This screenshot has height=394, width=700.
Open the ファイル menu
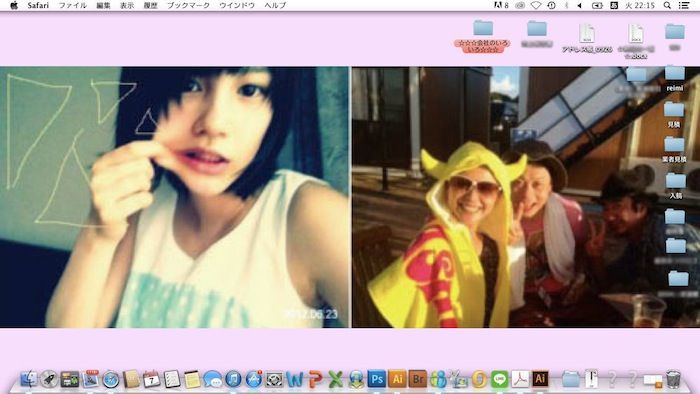[x=73, y=5]
